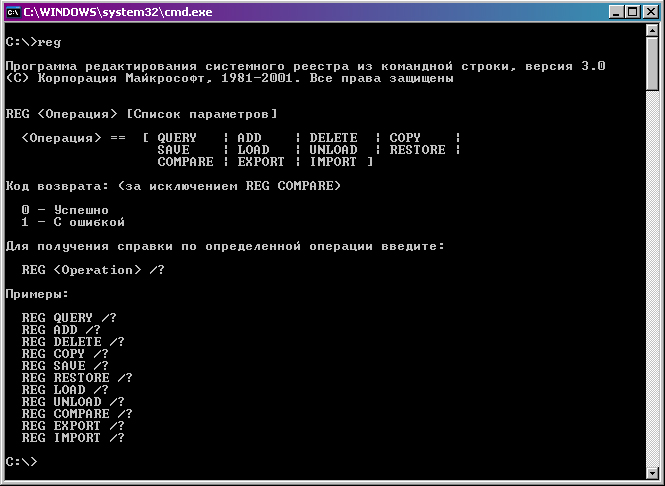Minimize the cmd.exe window
The height and width of the screenshot is (486, 665).
617,12
